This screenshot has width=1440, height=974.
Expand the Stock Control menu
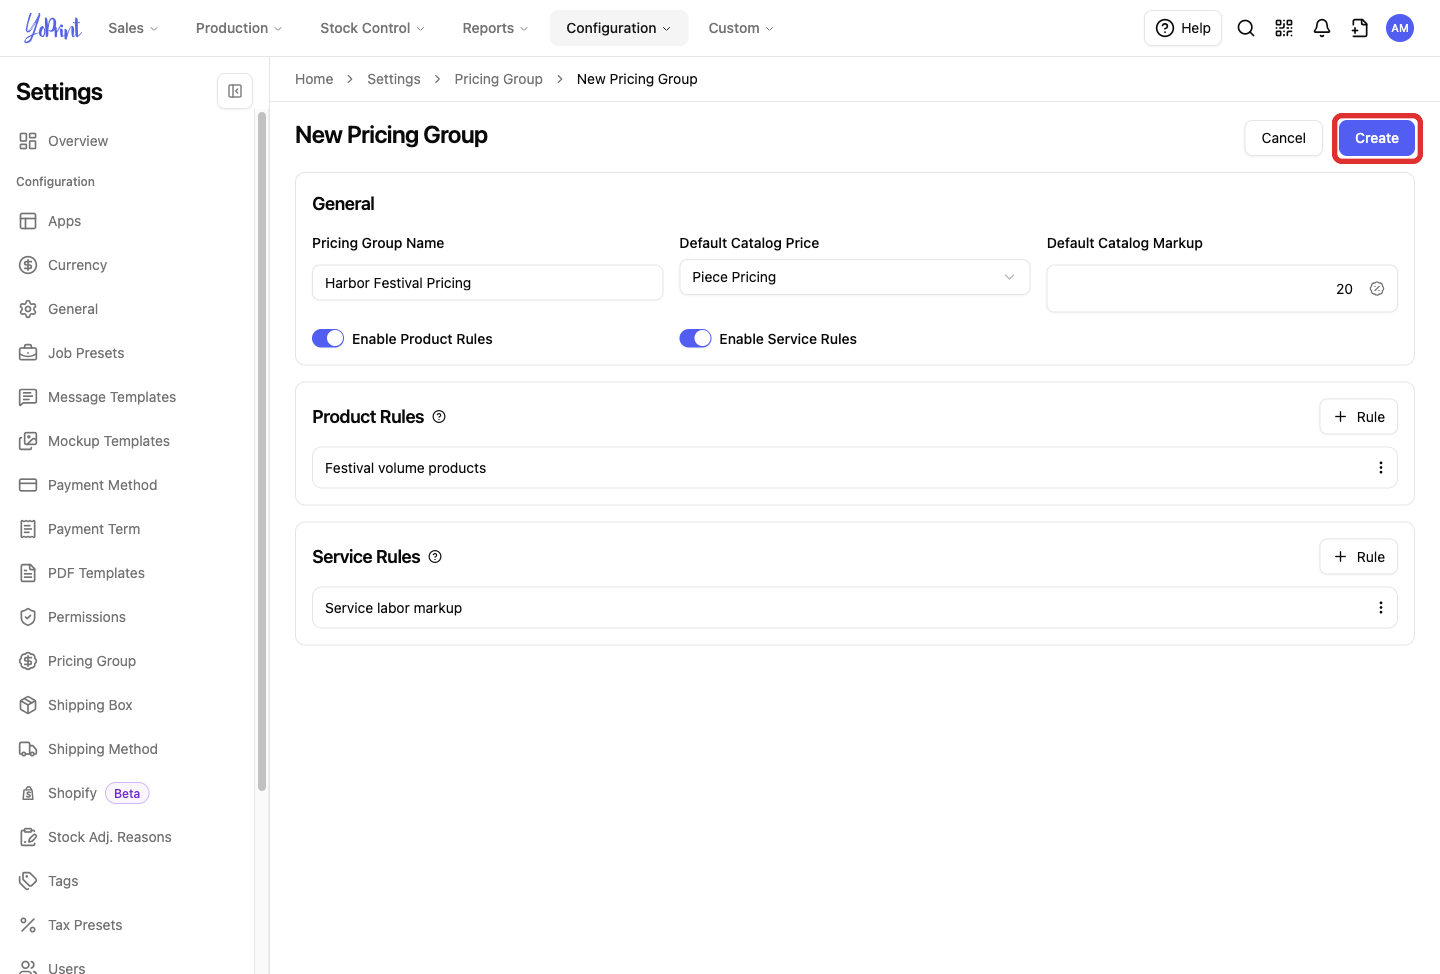coord(372,28)
